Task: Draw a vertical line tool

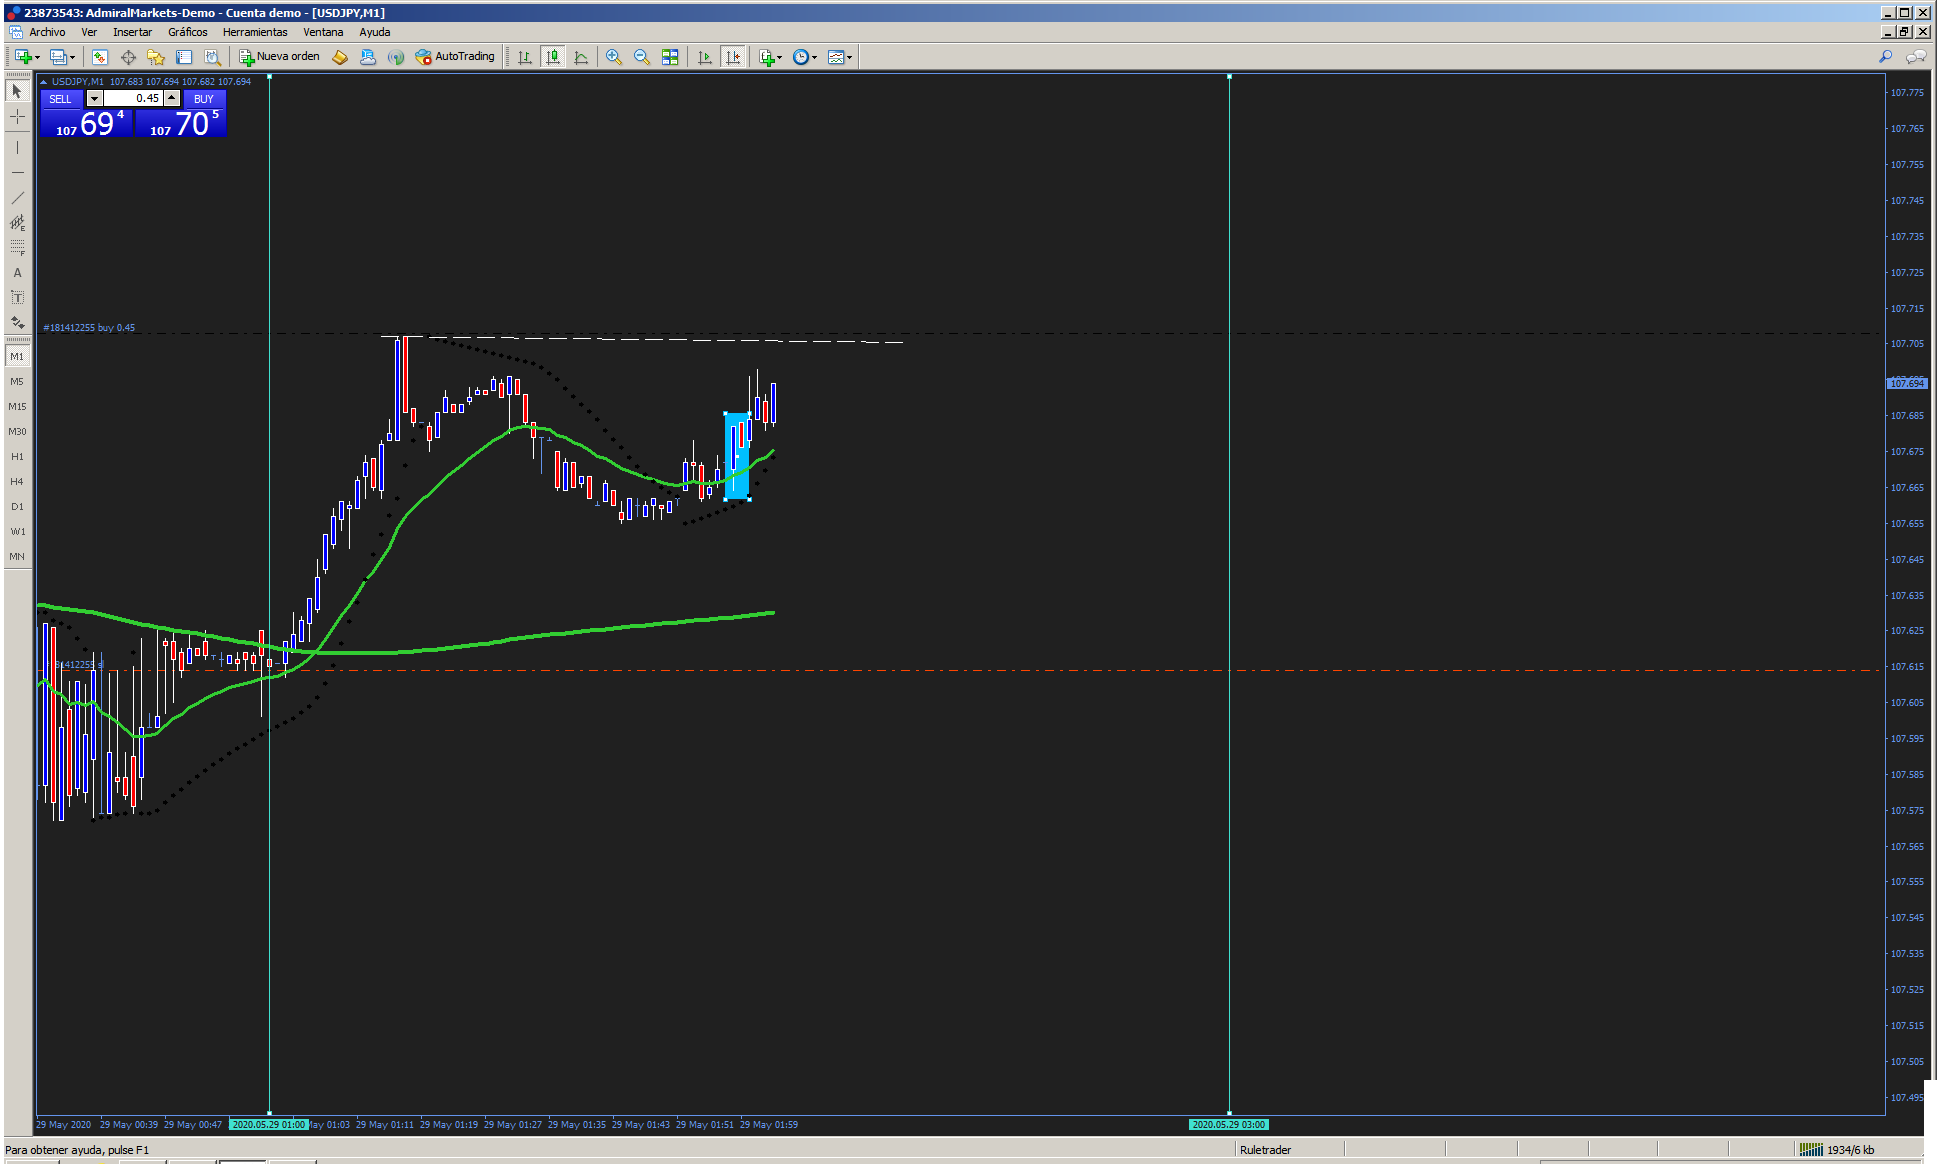Action: click(x=17, y=147)
